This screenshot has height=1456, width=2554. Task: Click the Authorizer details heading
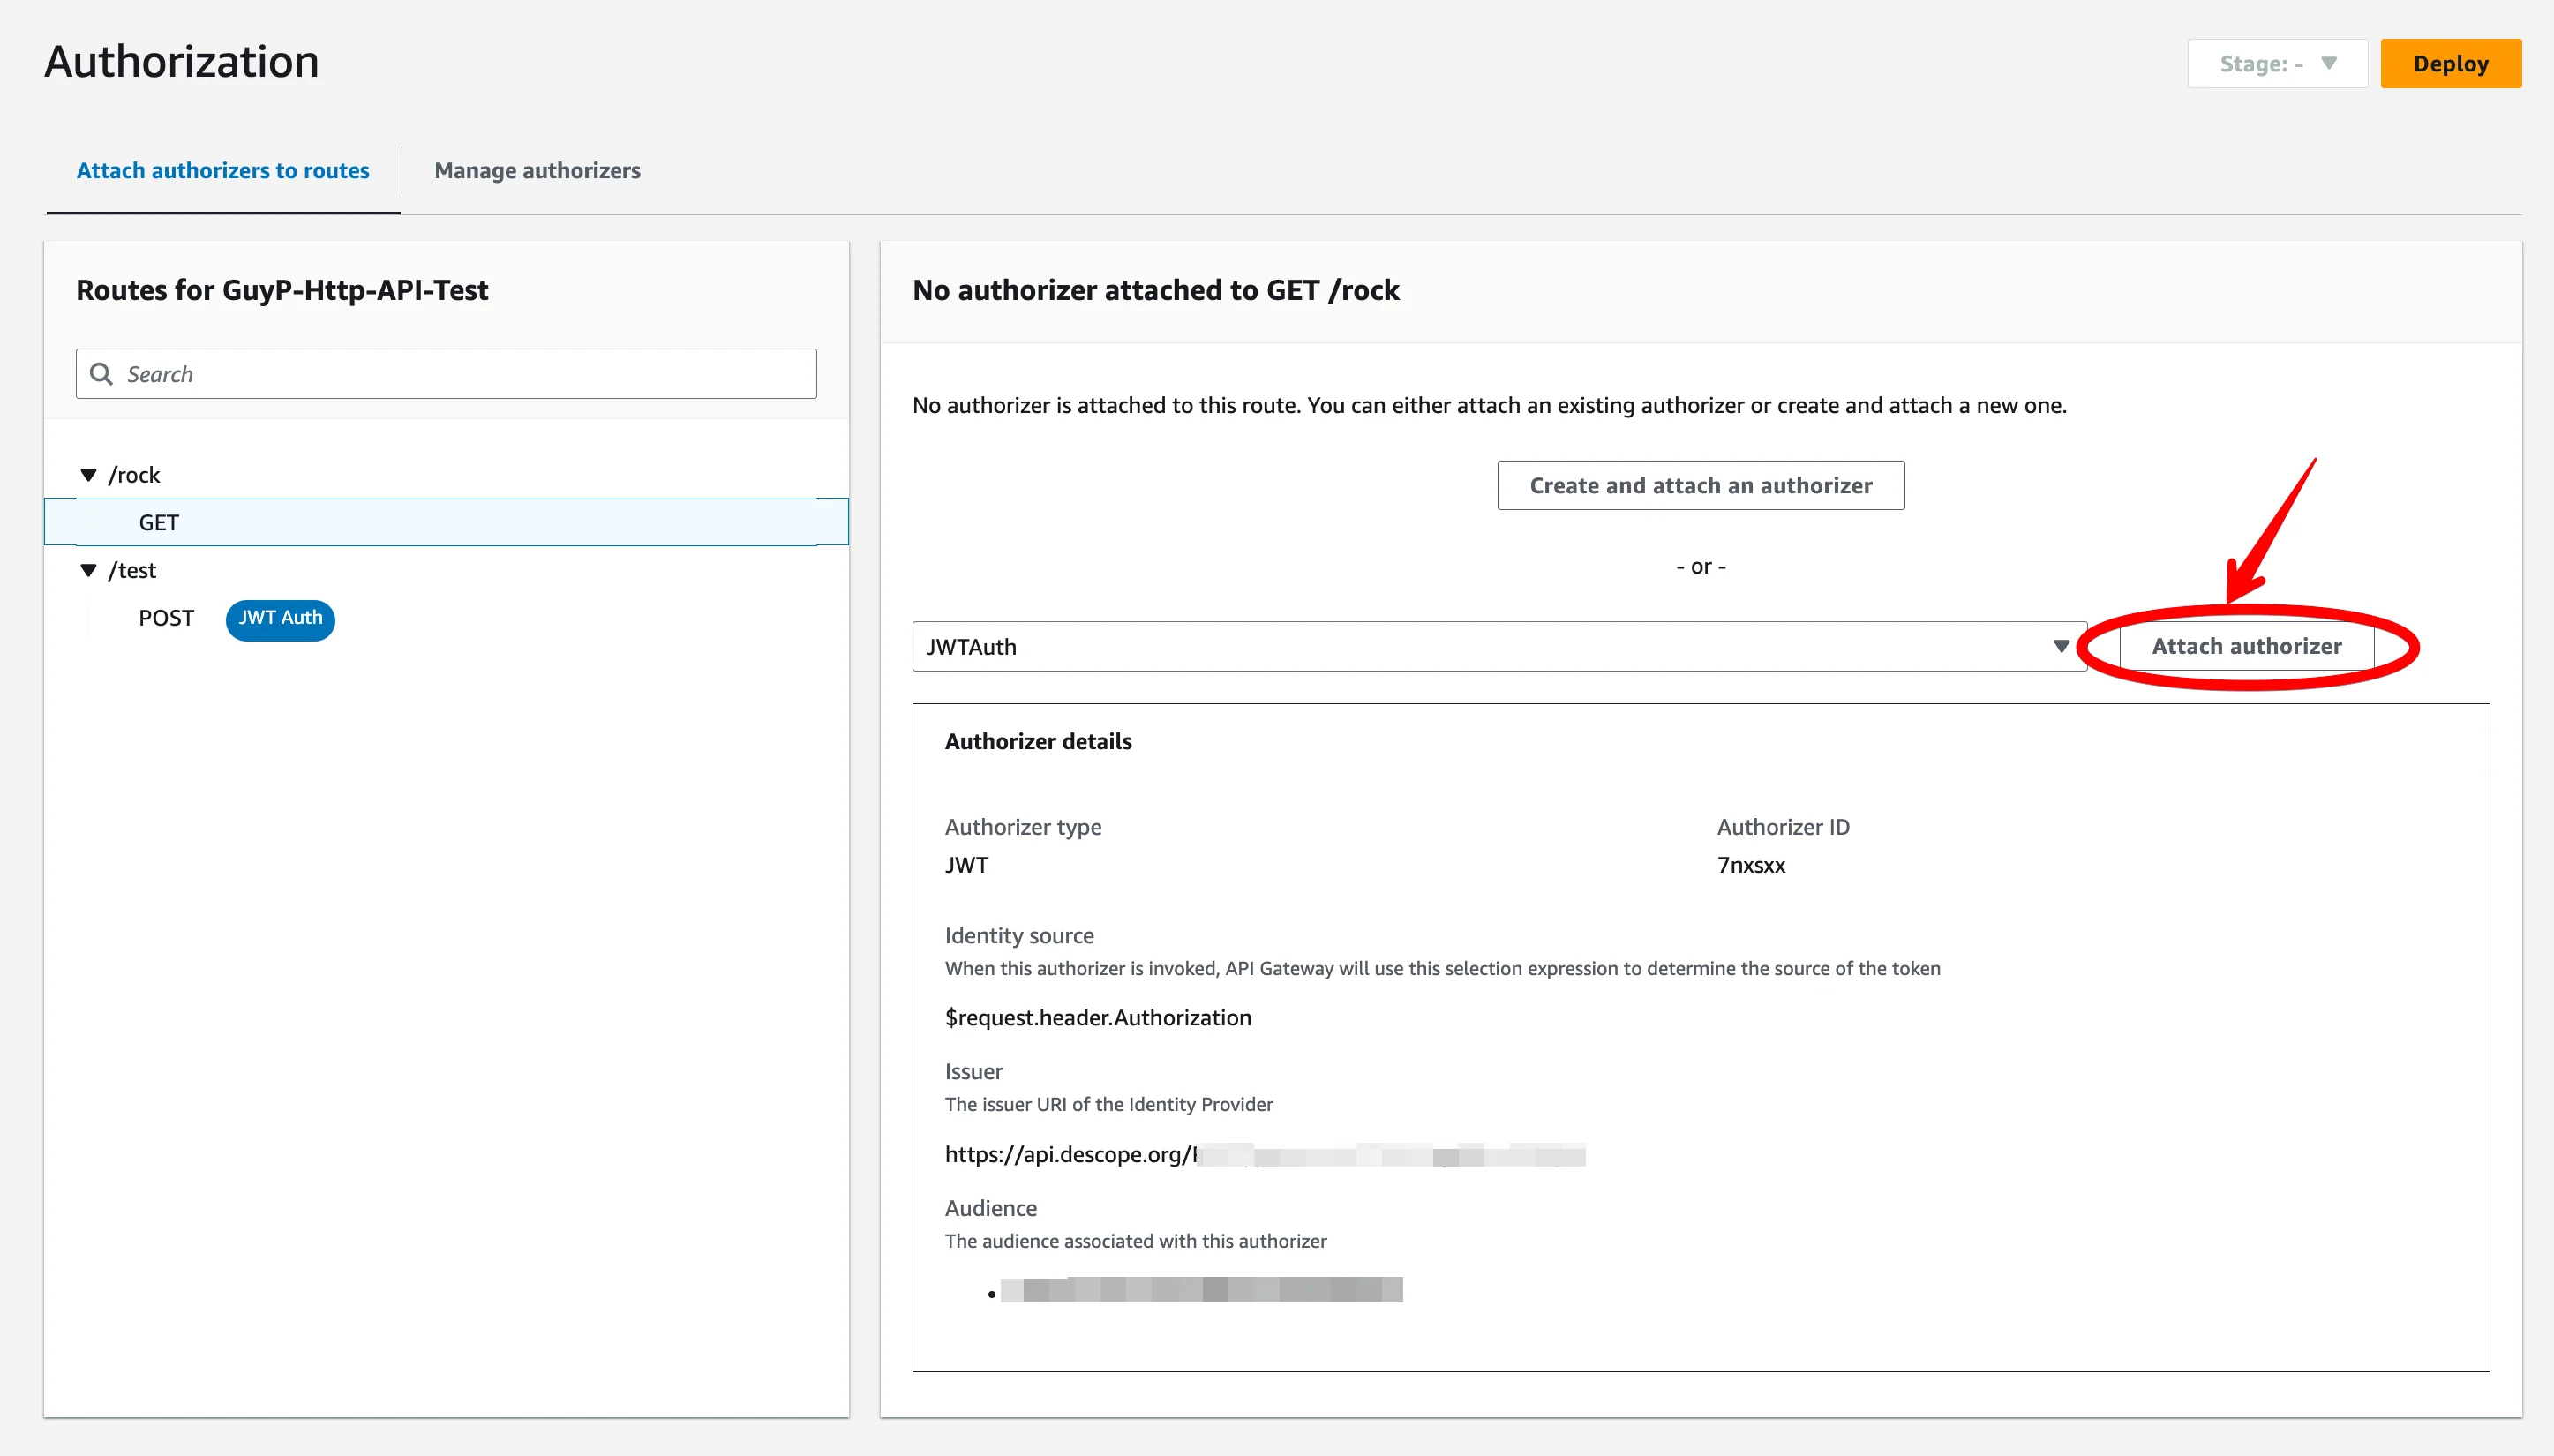click(1038, 741)
